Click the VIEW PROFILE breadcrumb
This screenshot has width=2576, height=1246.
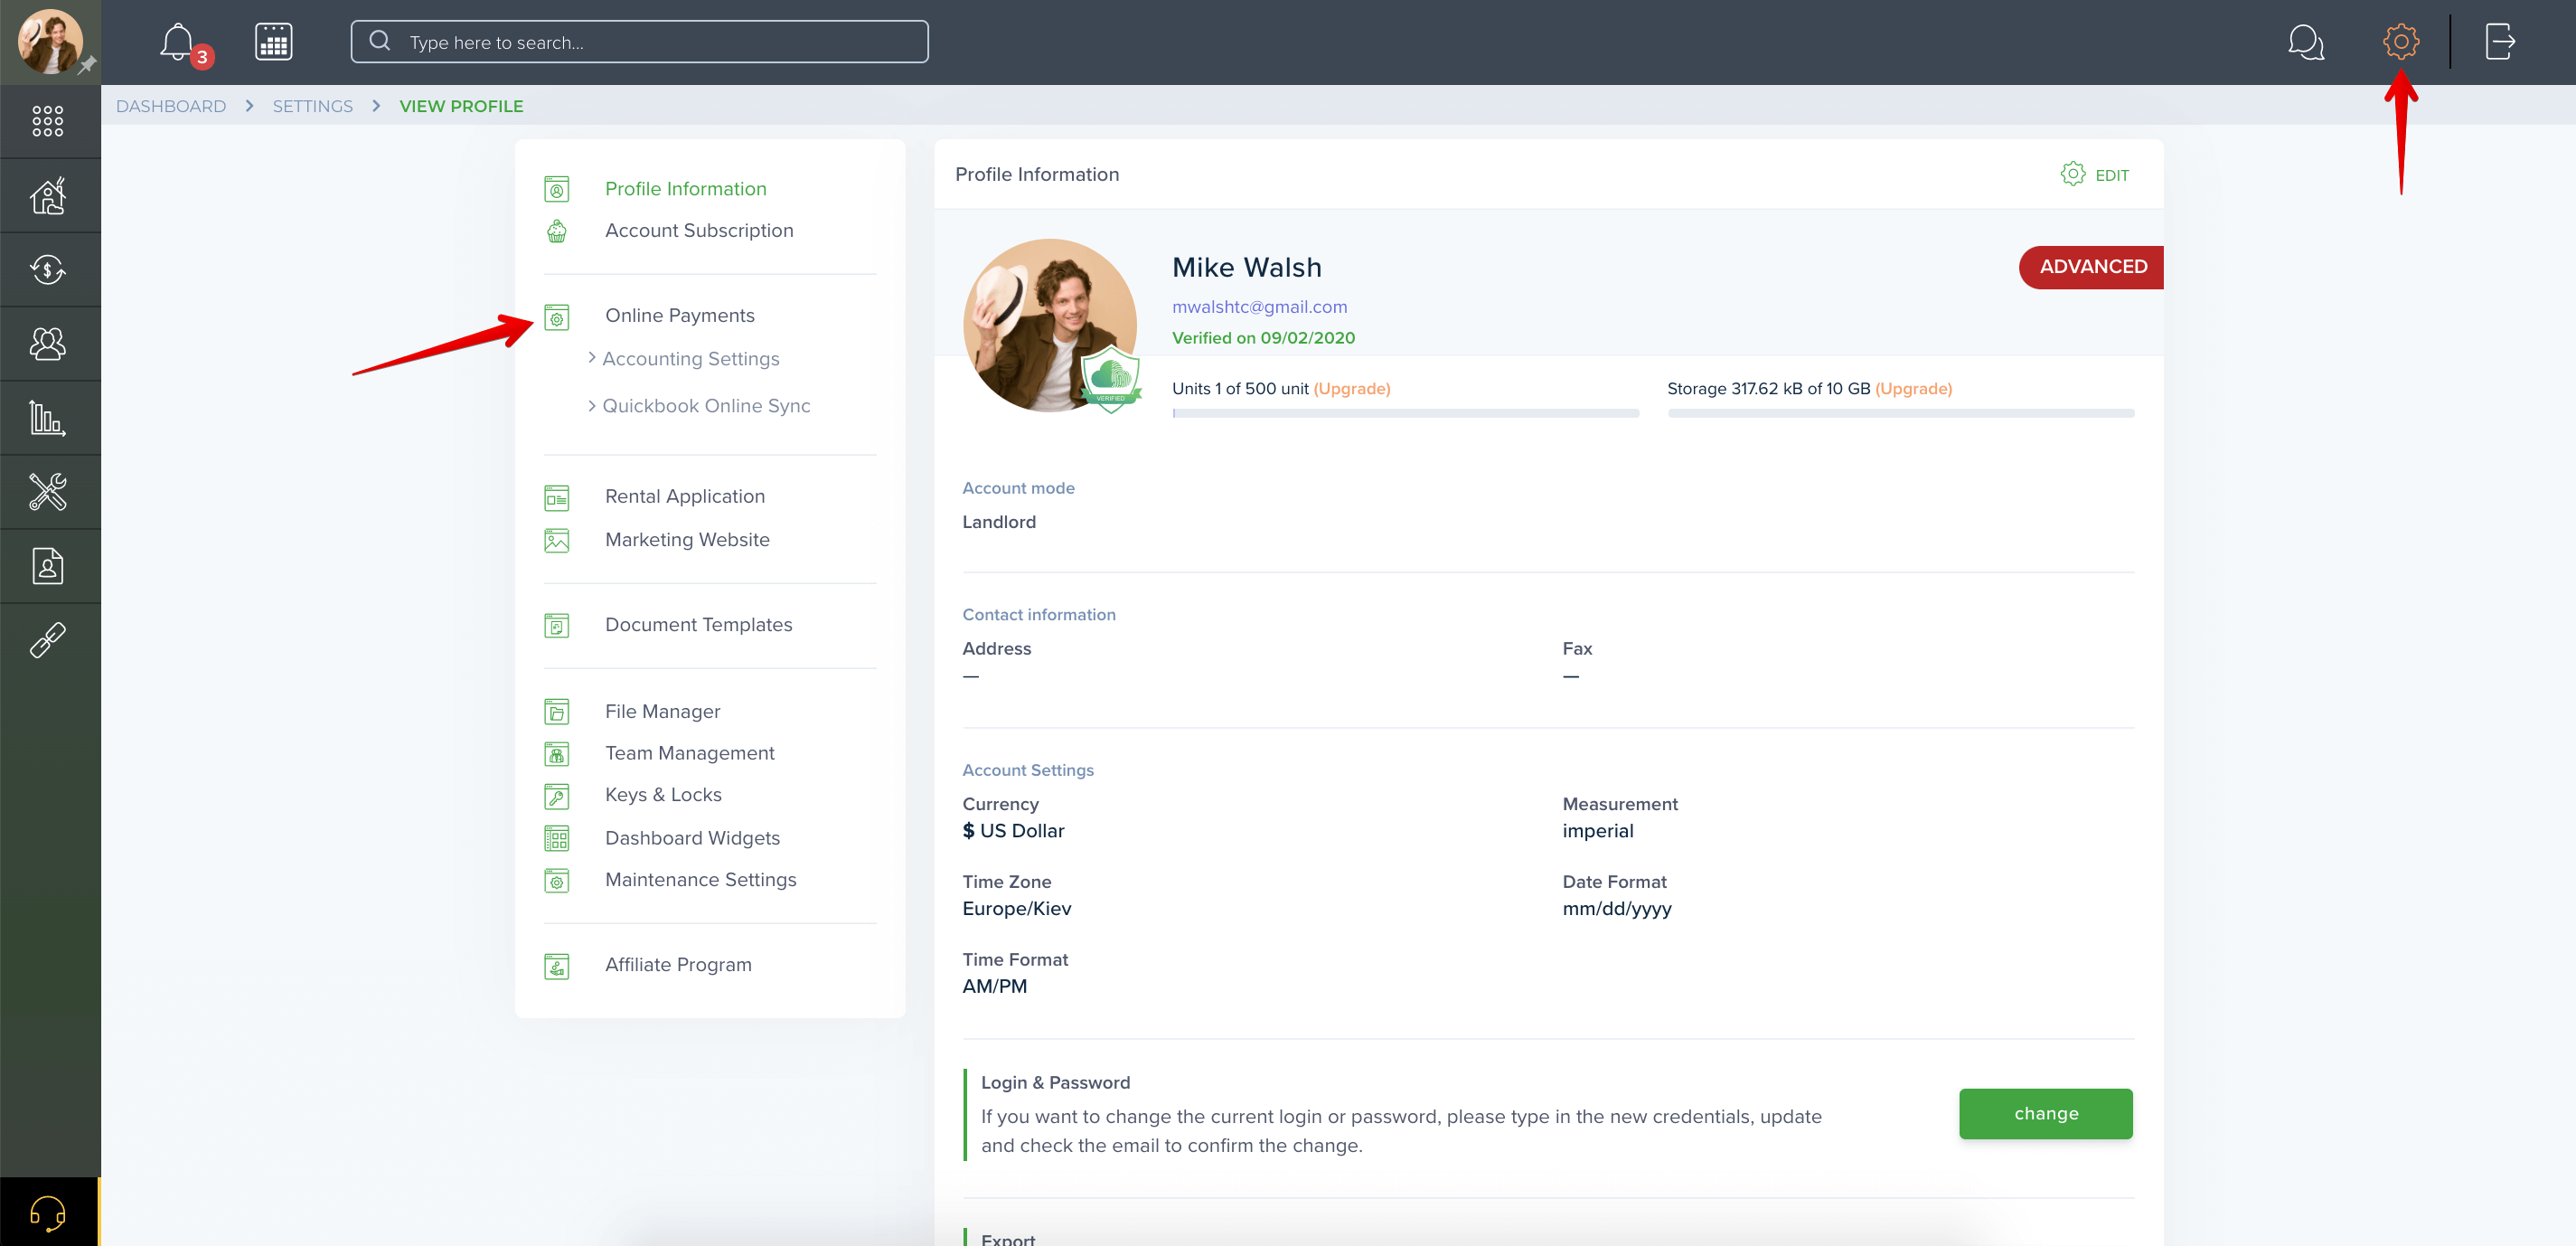[461, 106]
